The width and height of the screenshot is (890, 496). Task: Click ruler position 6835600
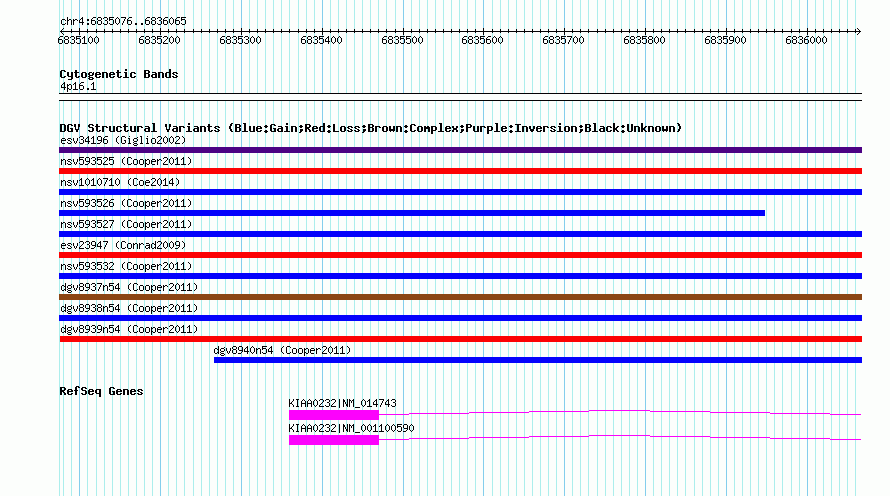point(482,41)
